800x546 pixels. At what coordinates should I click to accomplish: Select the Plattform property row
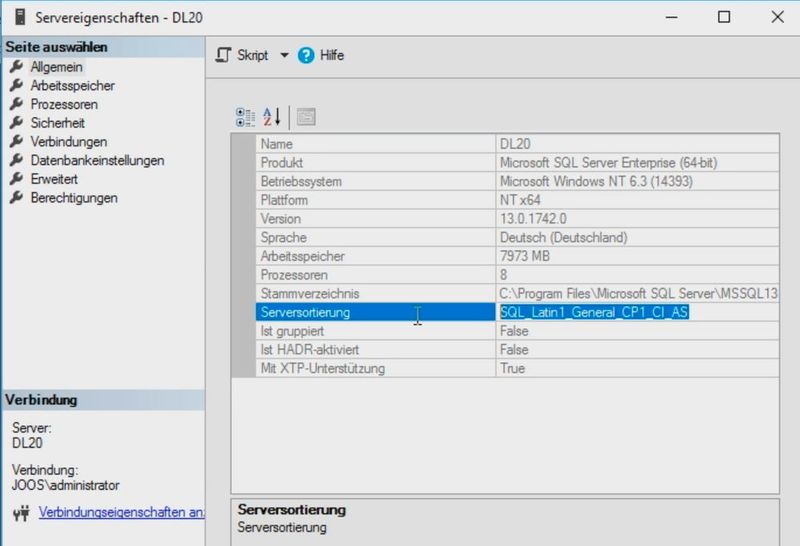[x=517, y=200]
